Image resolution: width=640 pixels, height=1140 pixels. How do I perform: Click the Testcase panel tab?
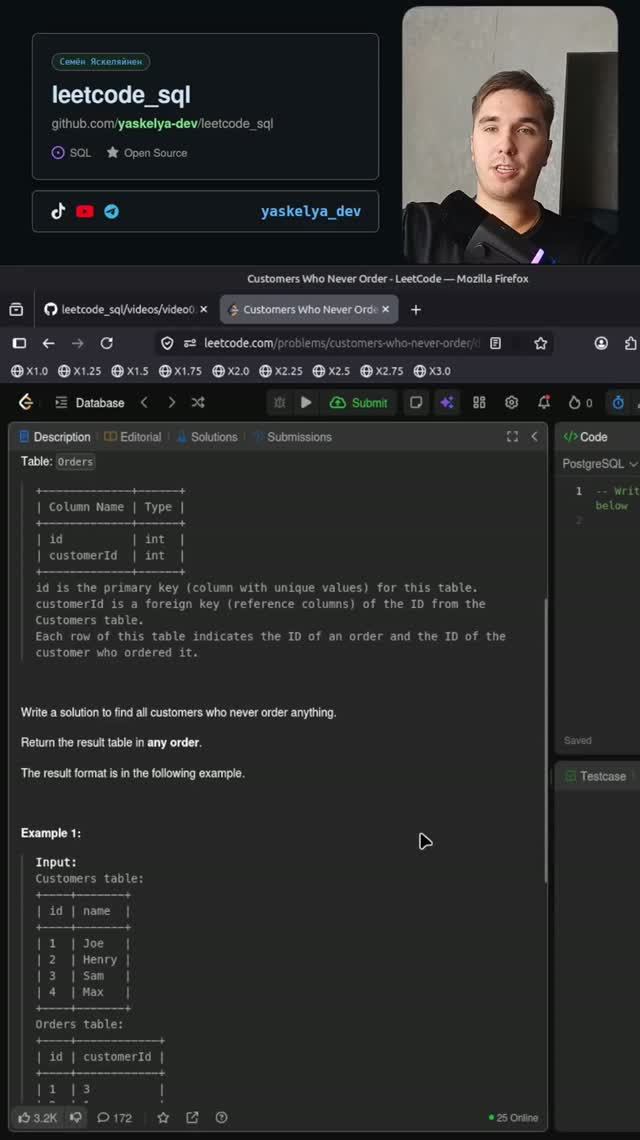click(x=596, y=776)
